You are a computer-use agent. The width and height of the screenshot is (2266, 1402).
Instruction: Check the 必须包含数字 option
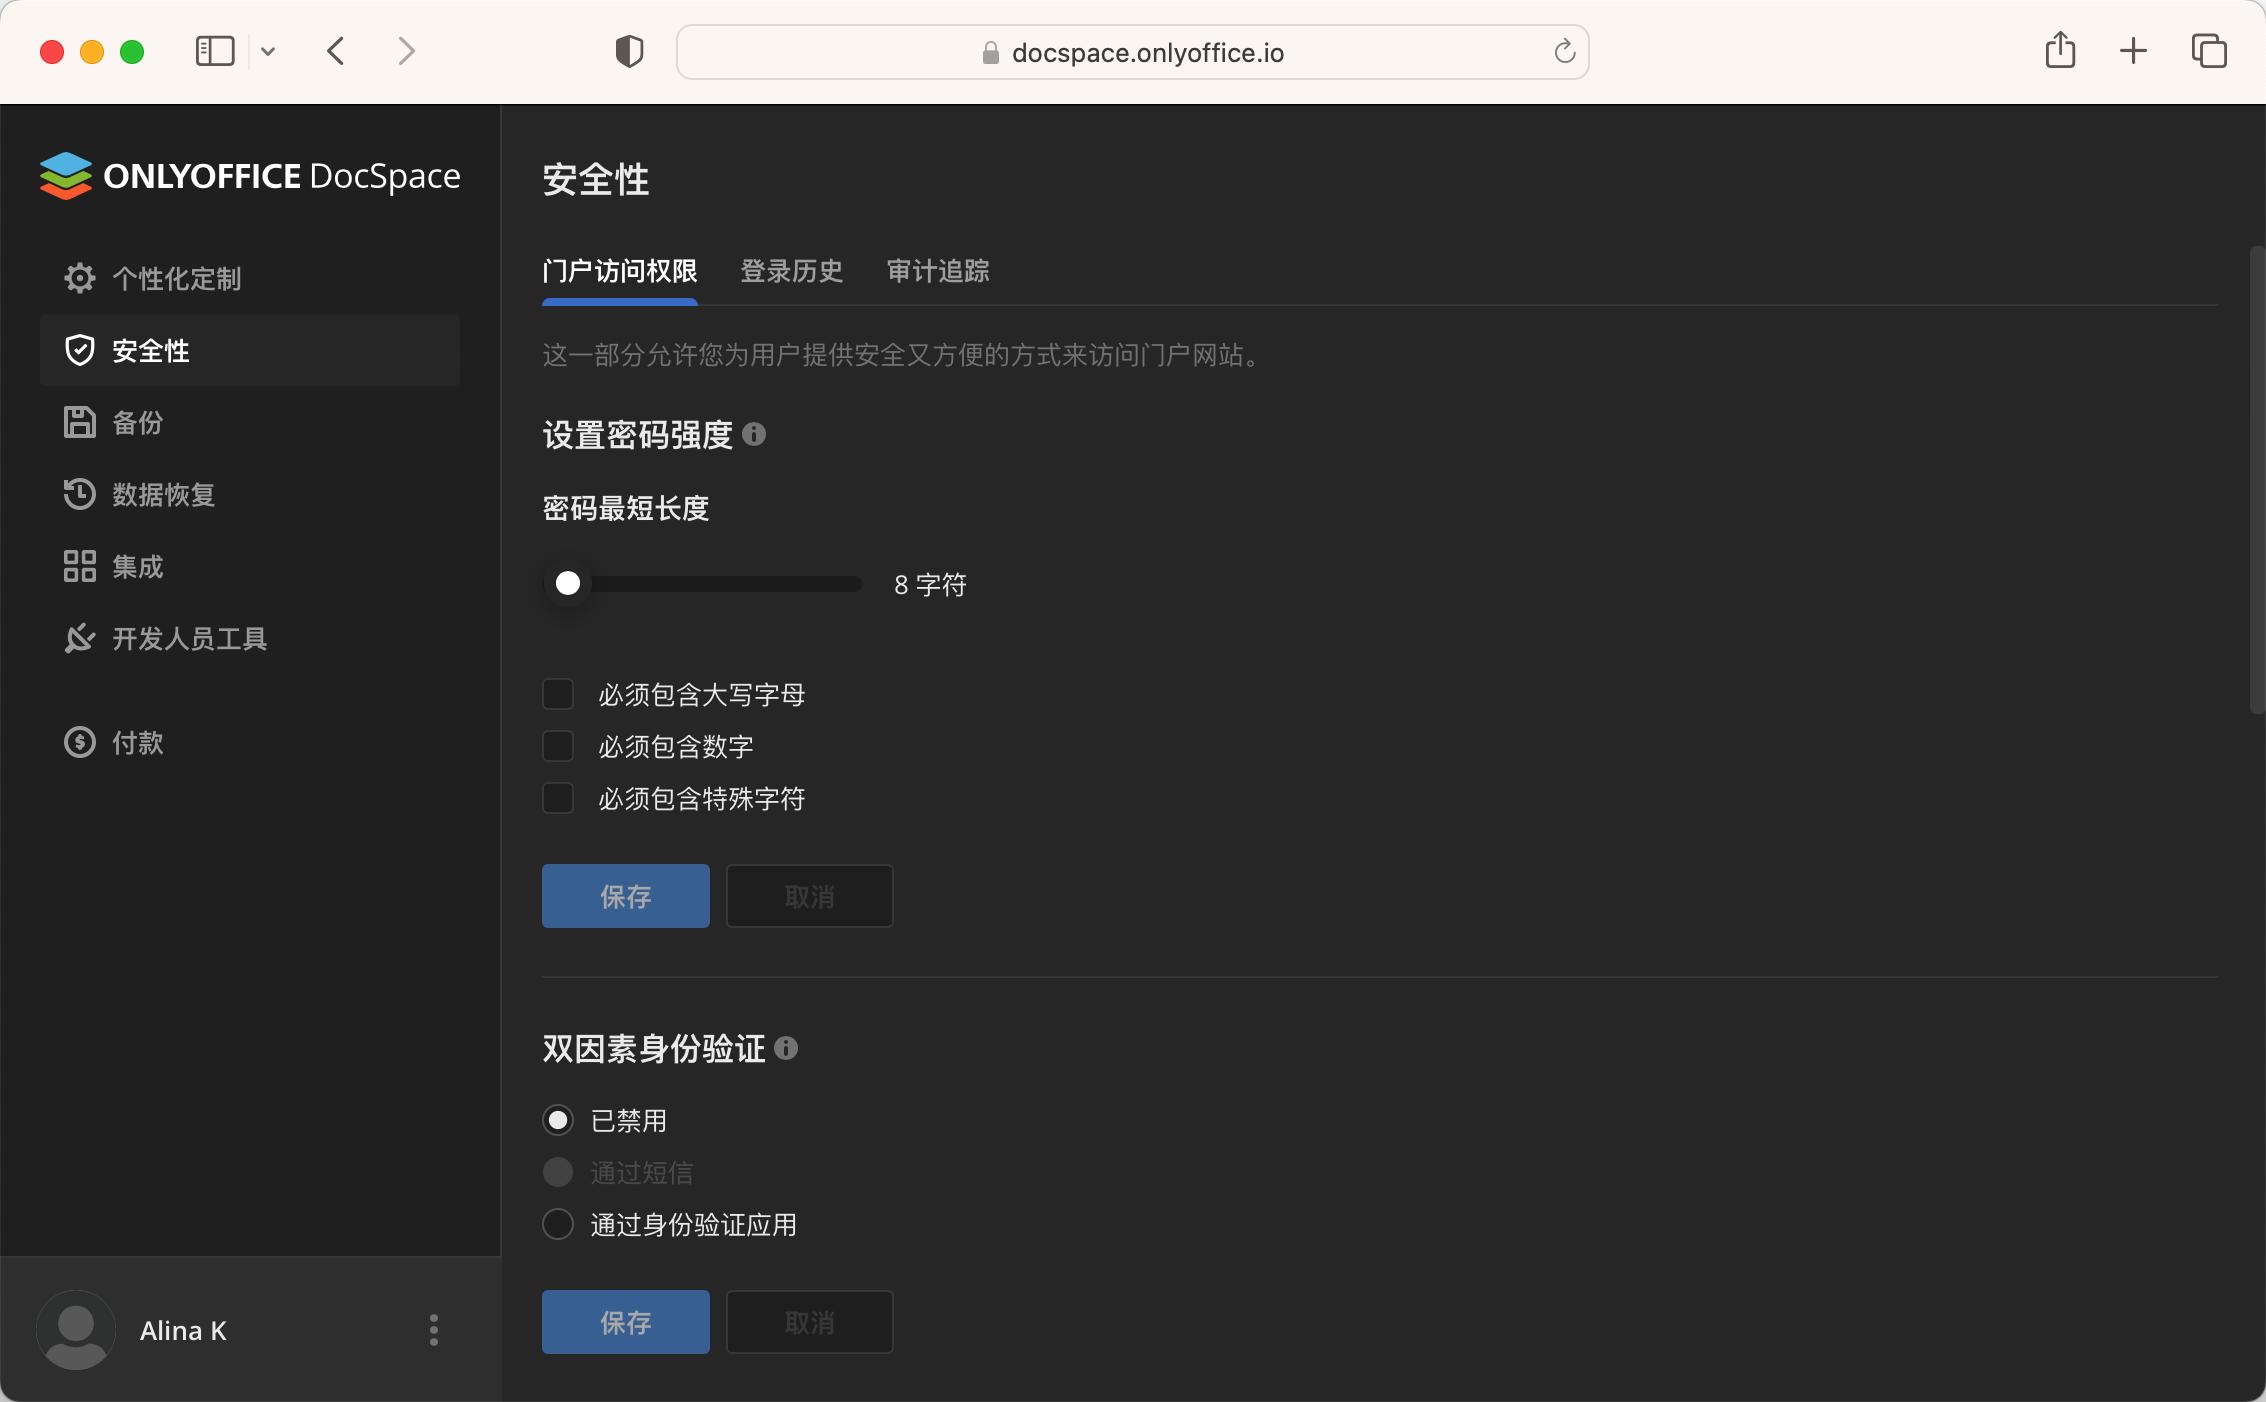click(x=558, y=746)
